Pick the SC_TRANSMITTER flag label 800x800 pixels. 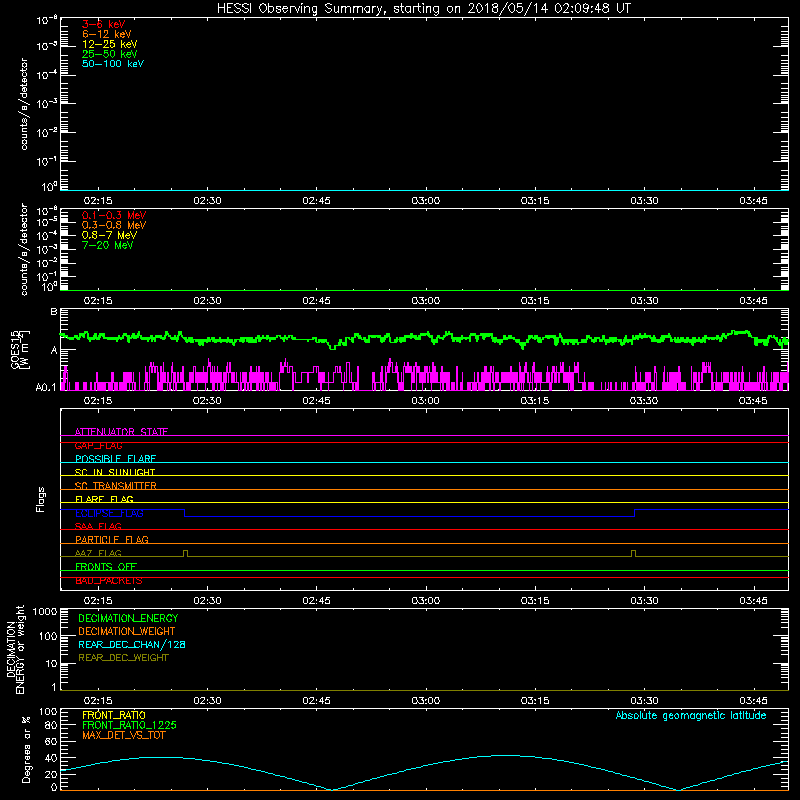click(116, 486)
